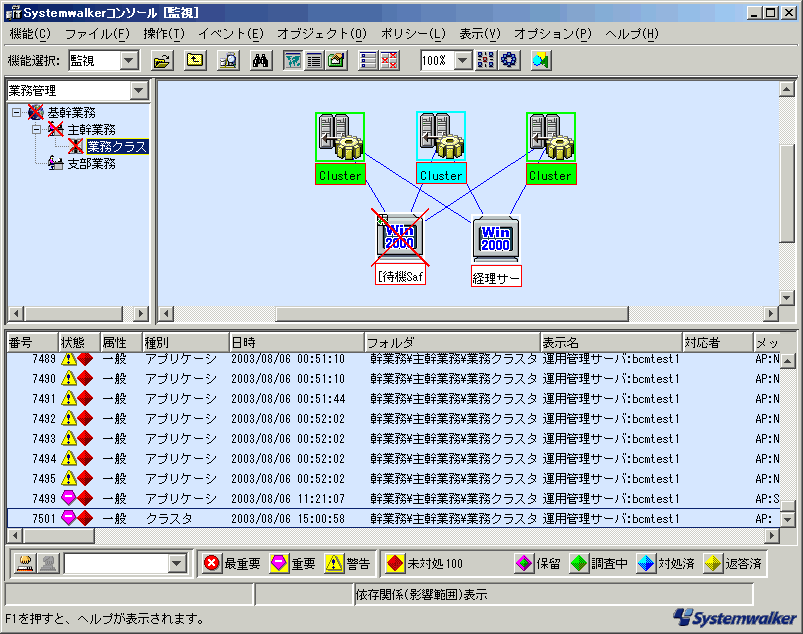
Task: Toggle the map view display button
Action: (x=293, y=61)
